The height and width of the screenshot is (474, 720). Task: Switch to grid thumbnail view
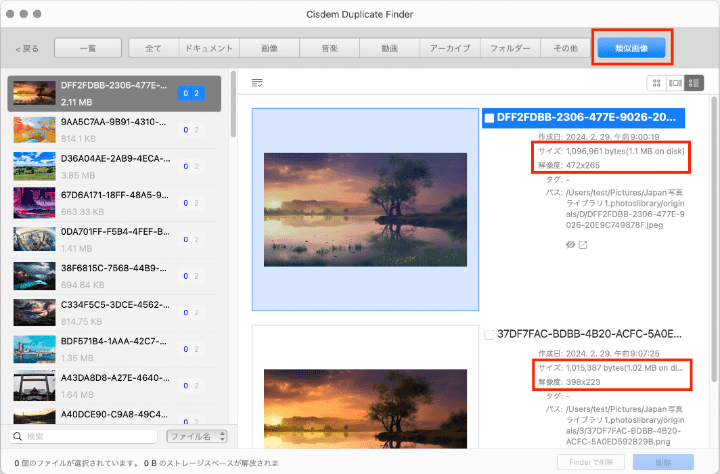(x=658, y=82)
